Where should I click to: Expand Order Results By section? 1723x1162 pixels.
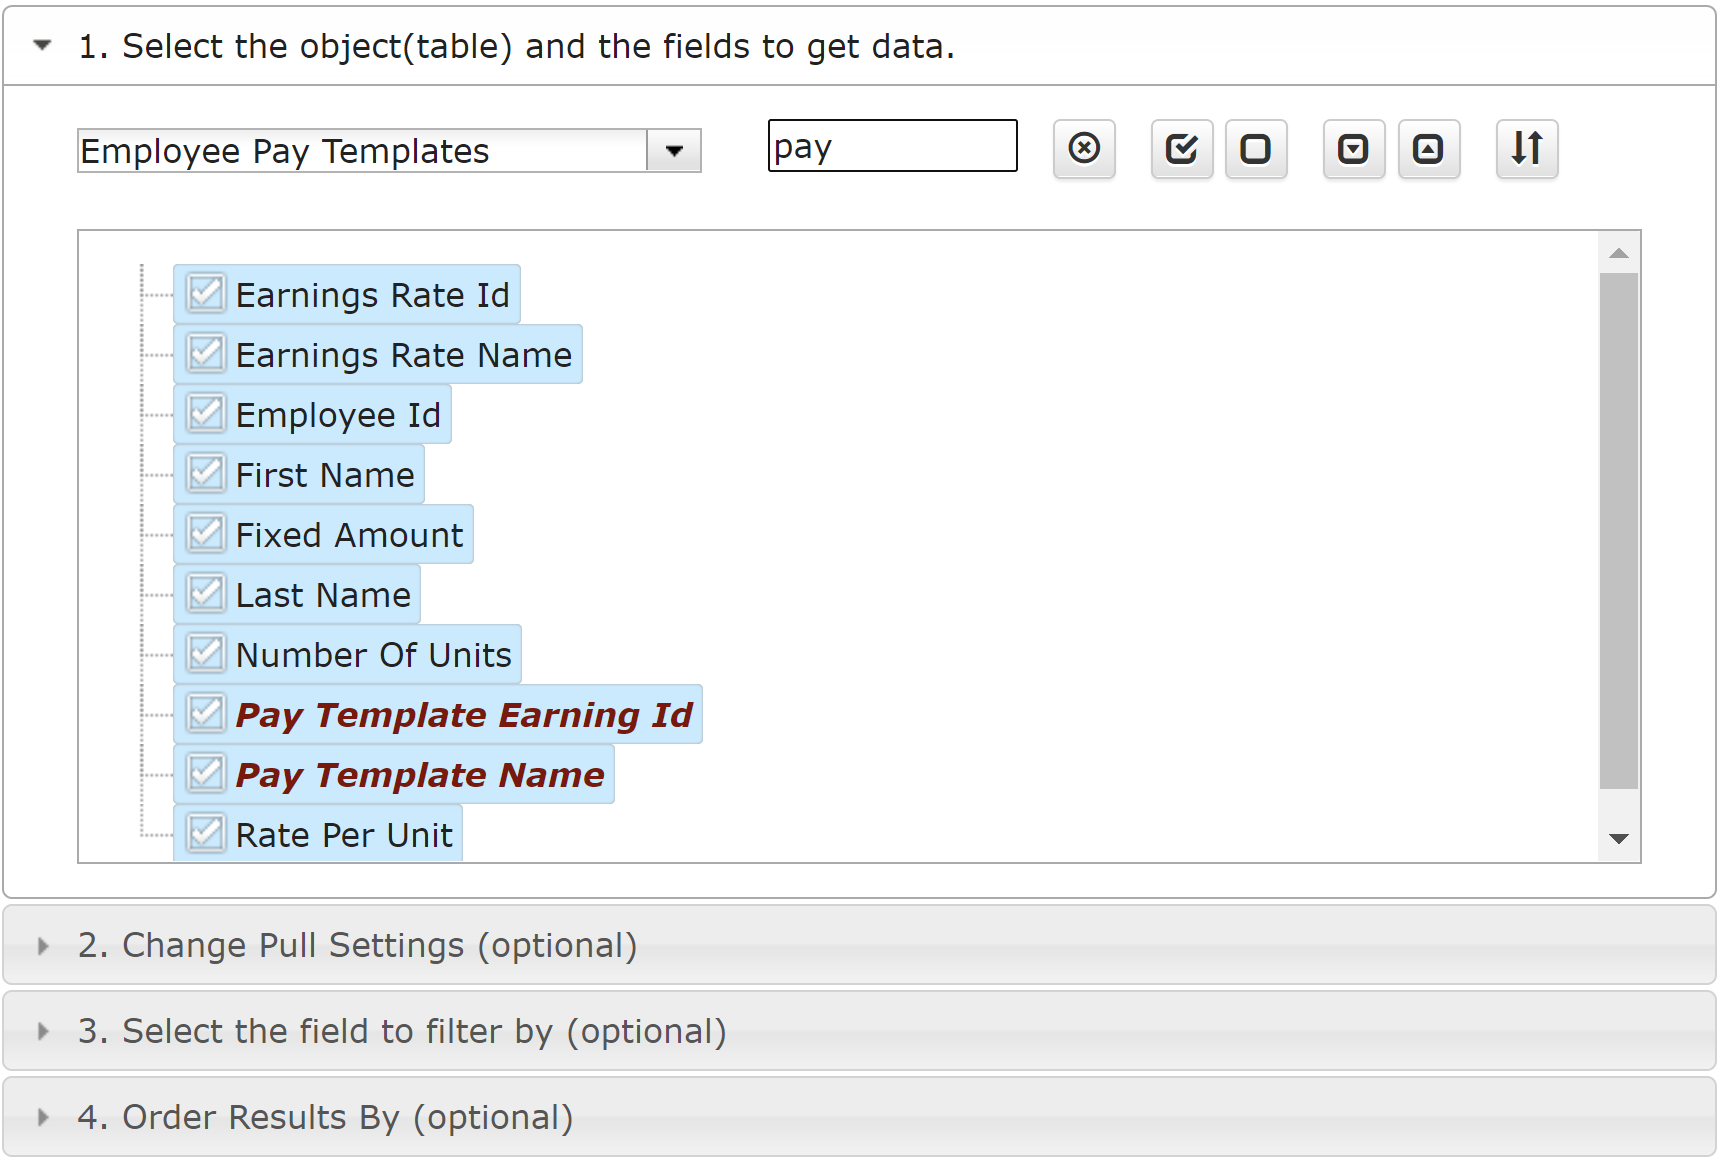tap(325, 1117)
